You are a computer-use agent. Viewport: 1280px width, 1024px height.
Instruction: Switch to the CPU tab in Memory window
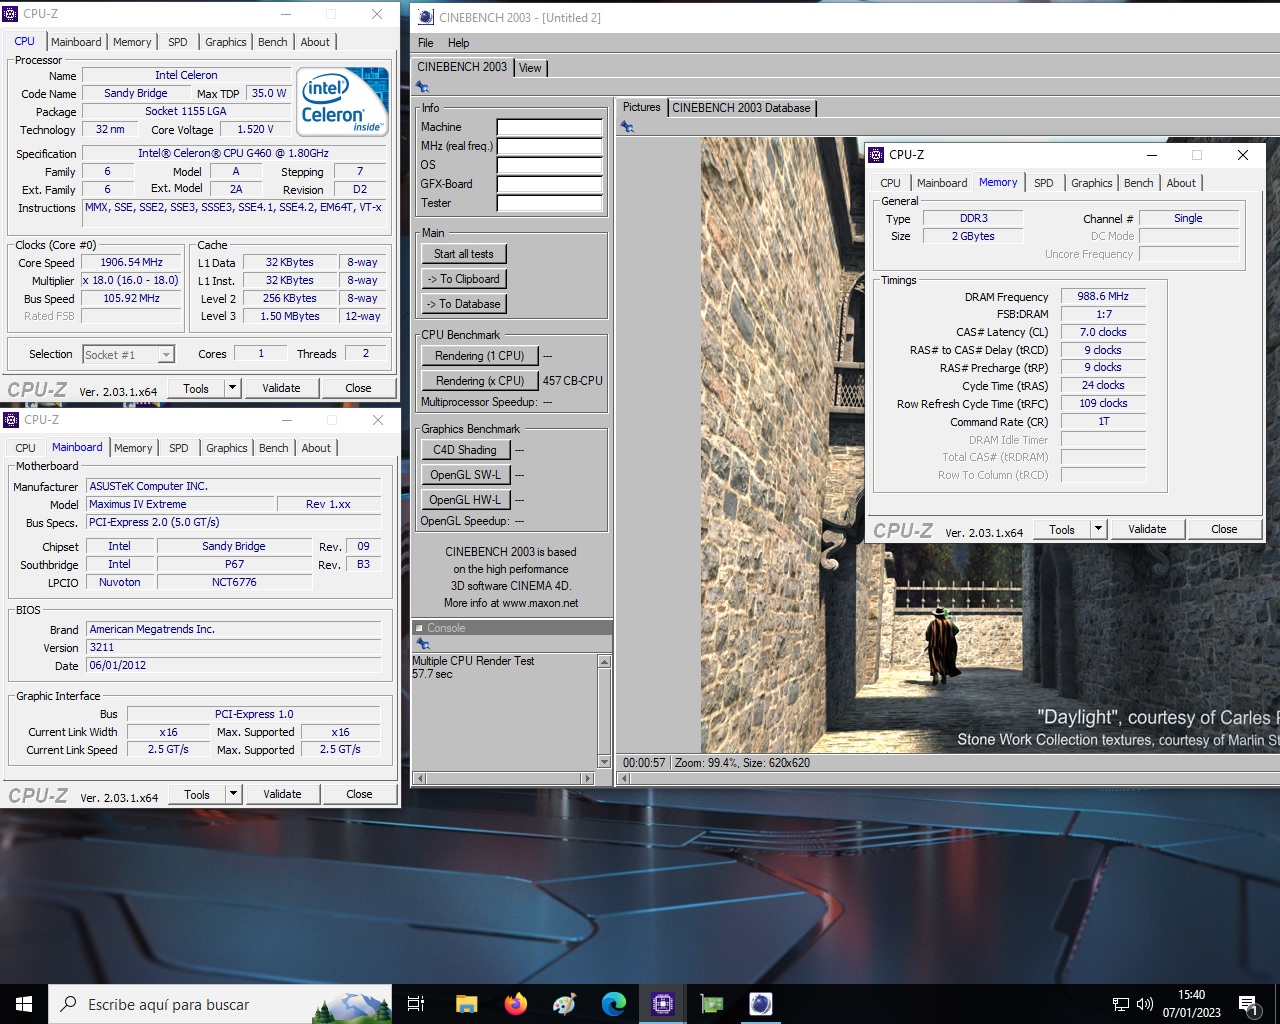[890, 183]
